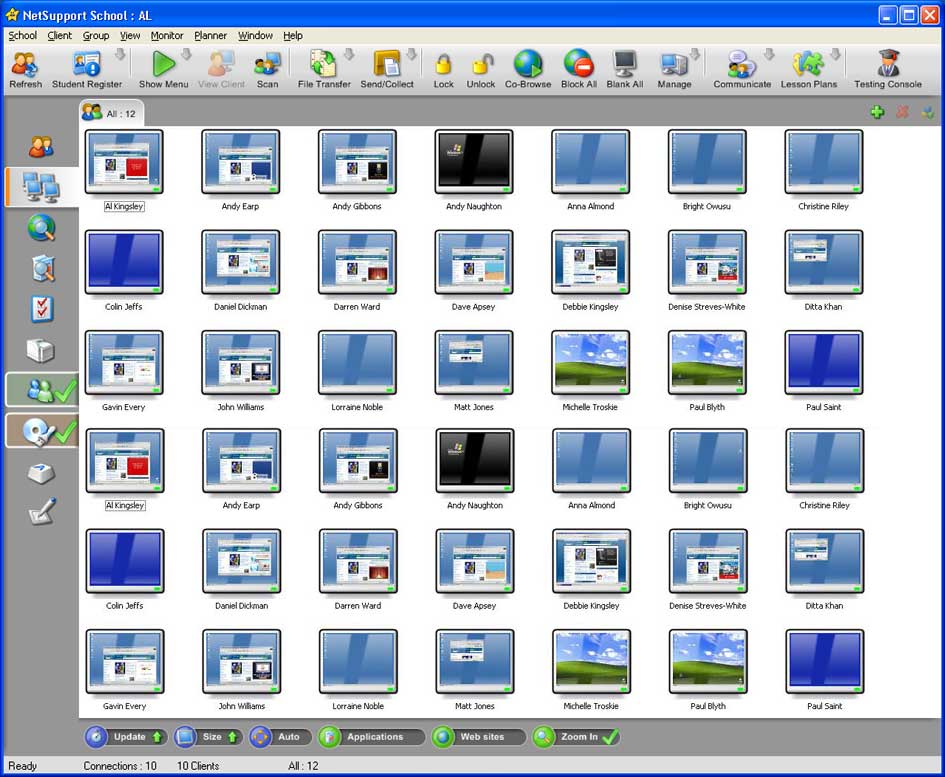945x777 pixels.
Task: Open the Communicate tool
Action: [x=740, y=66]
